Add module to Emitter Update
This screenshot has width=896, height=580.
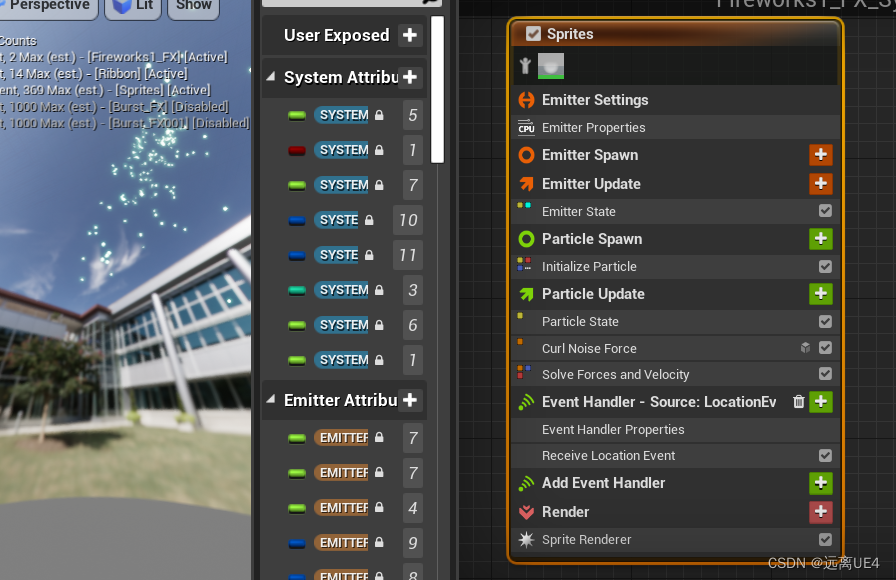tap(821, 183)
